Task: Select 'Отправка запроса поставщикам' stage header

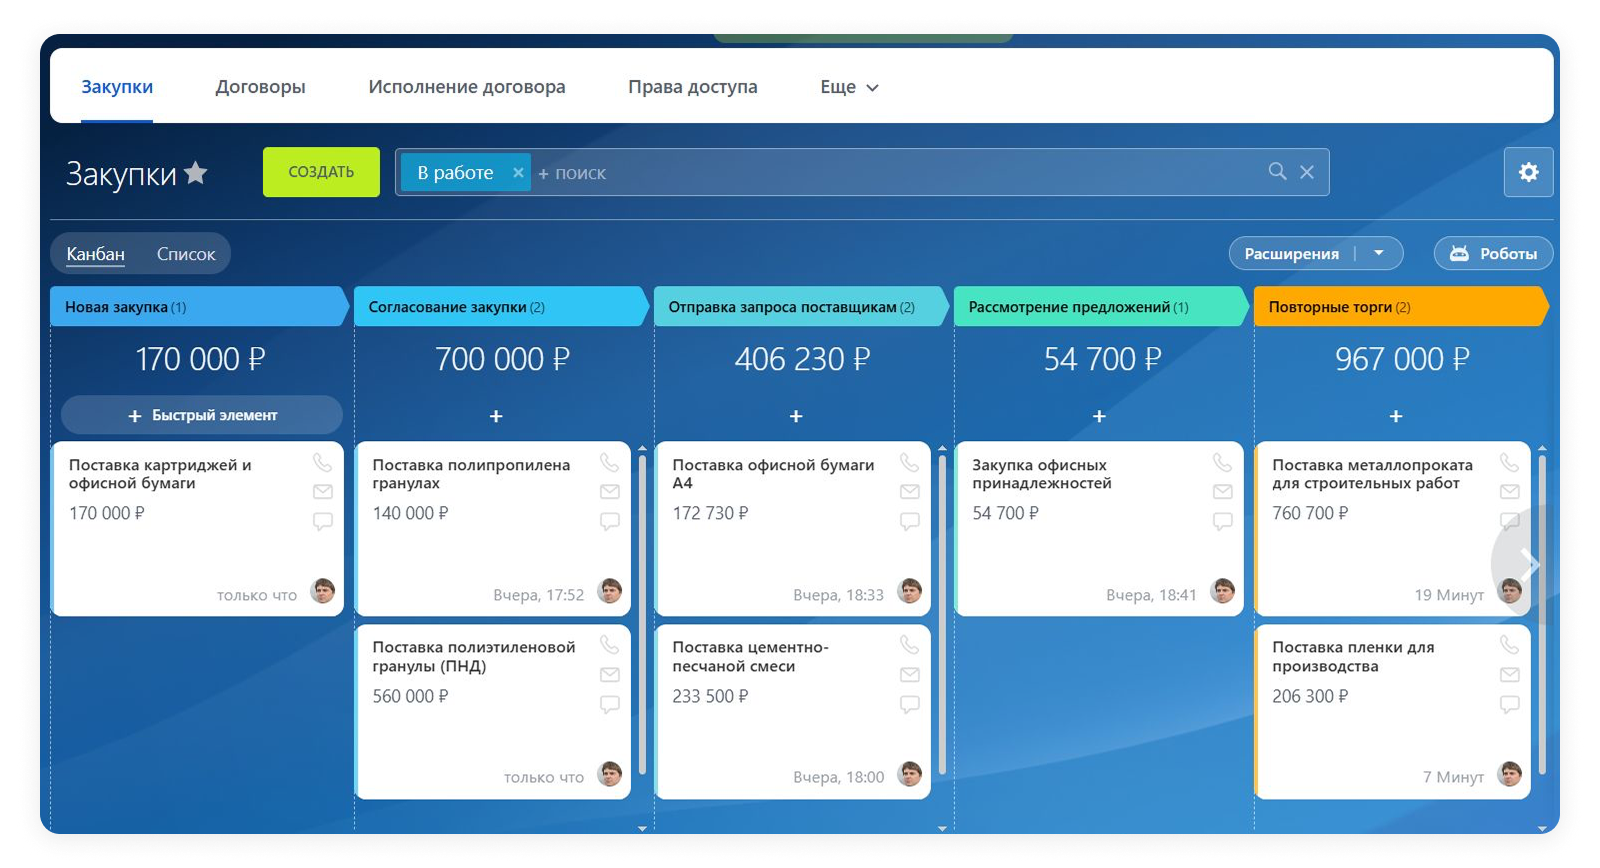Action: pos(801,307)
